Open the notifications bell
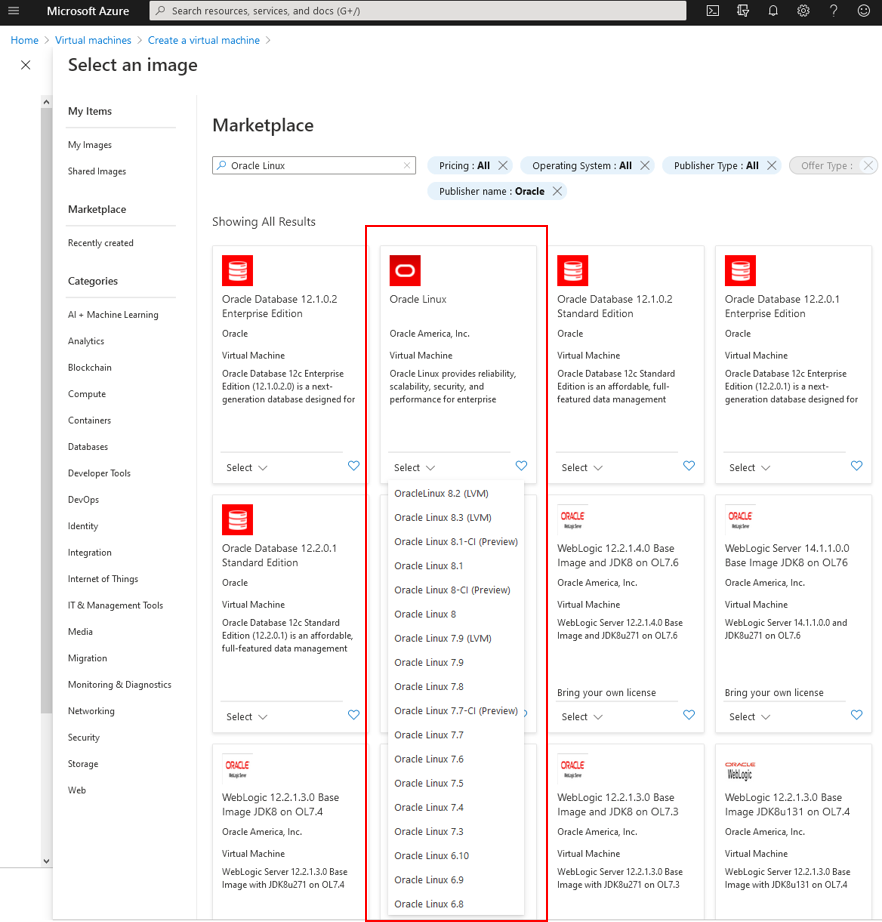 pyautogui.click(x=773, y=11)
